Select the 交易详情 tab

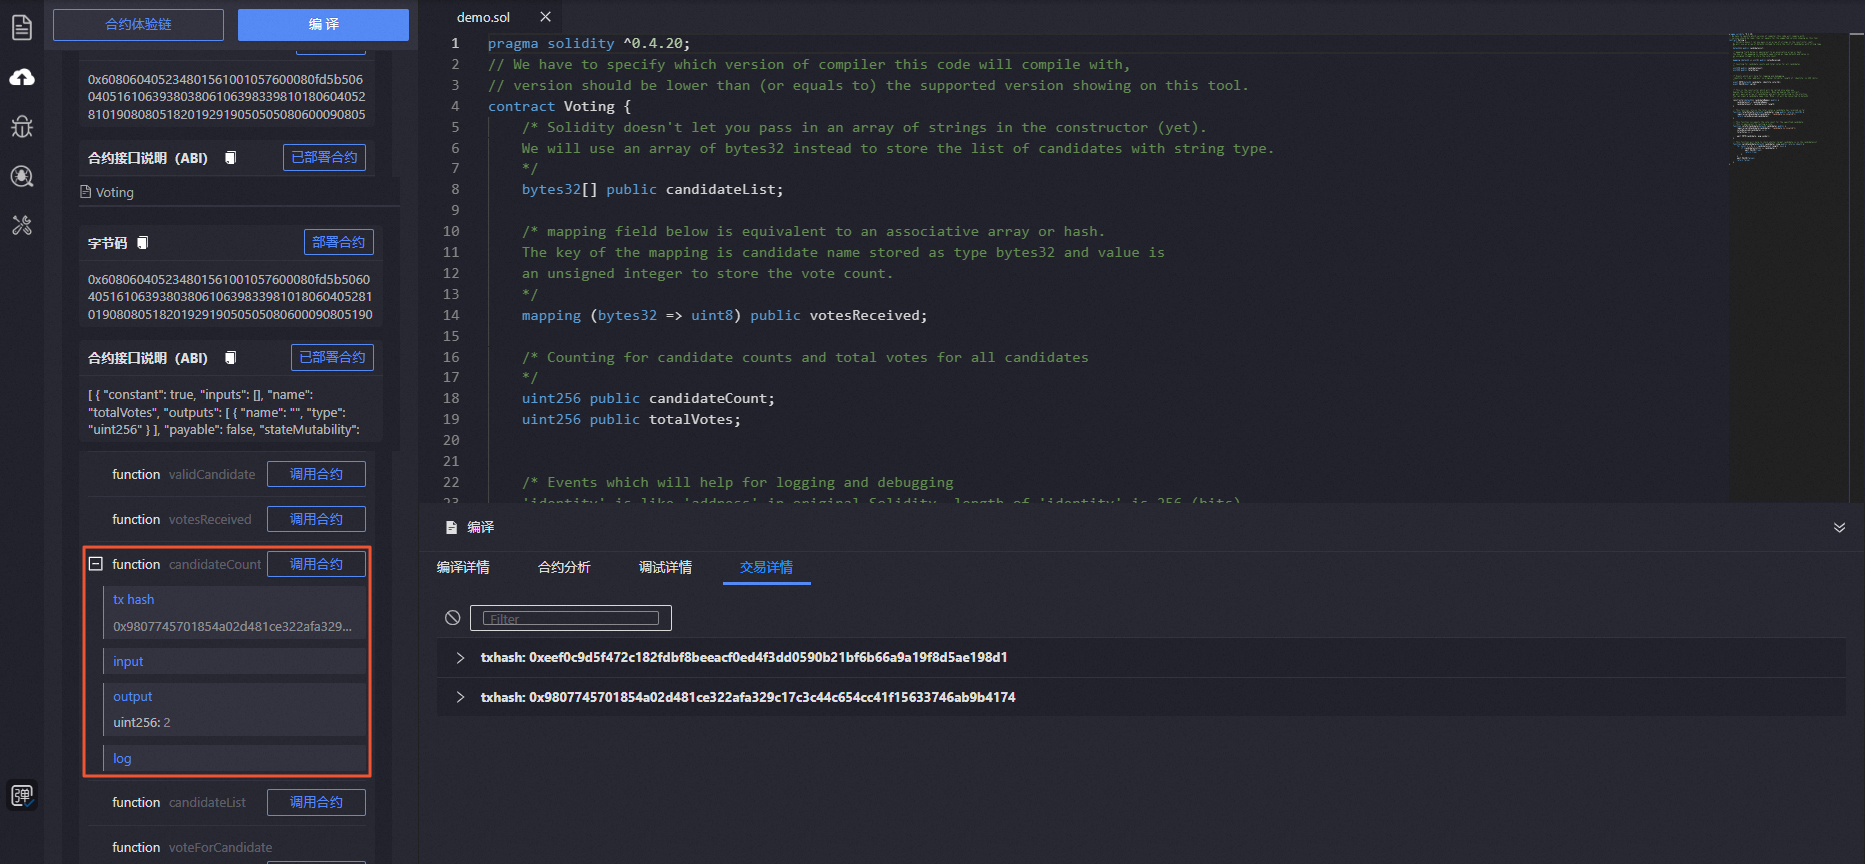766,567
